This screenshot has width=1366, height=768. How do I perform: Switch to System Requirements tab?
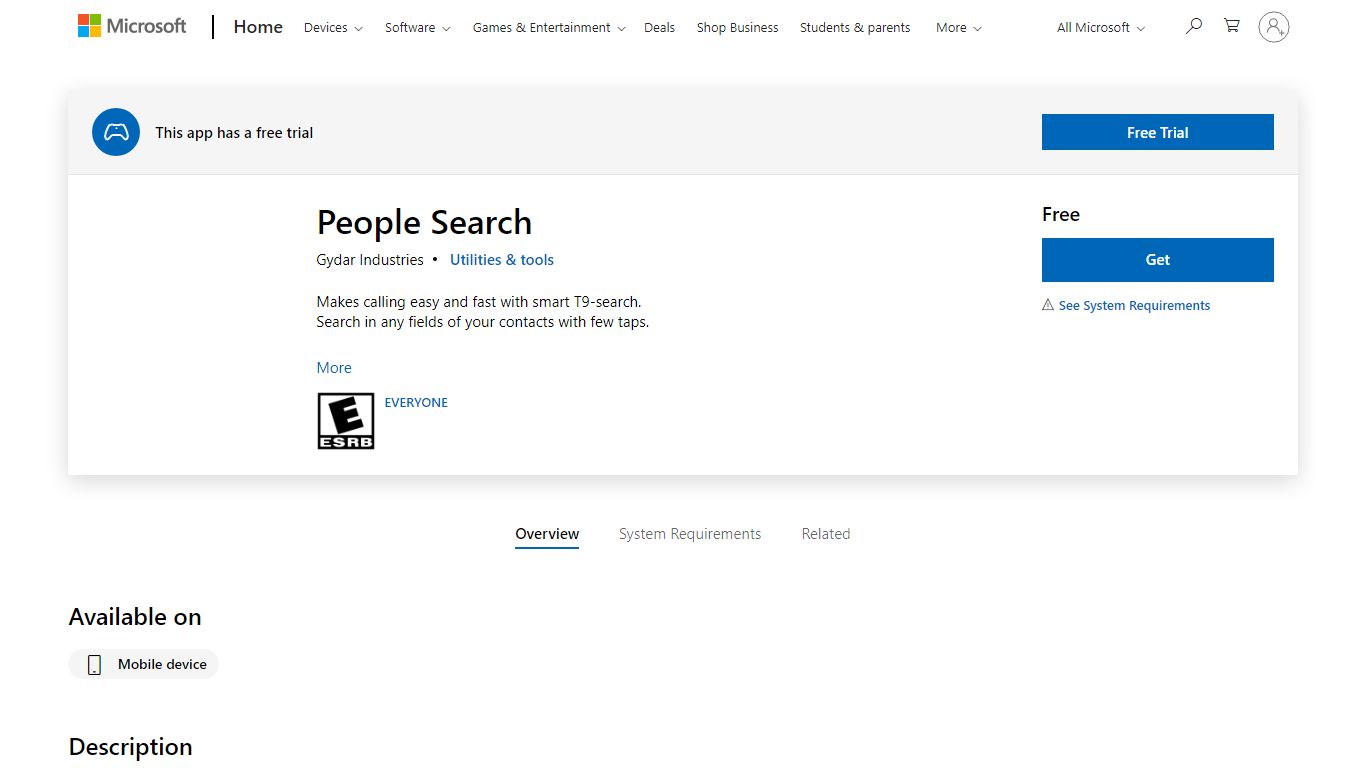tap(690, 534)
